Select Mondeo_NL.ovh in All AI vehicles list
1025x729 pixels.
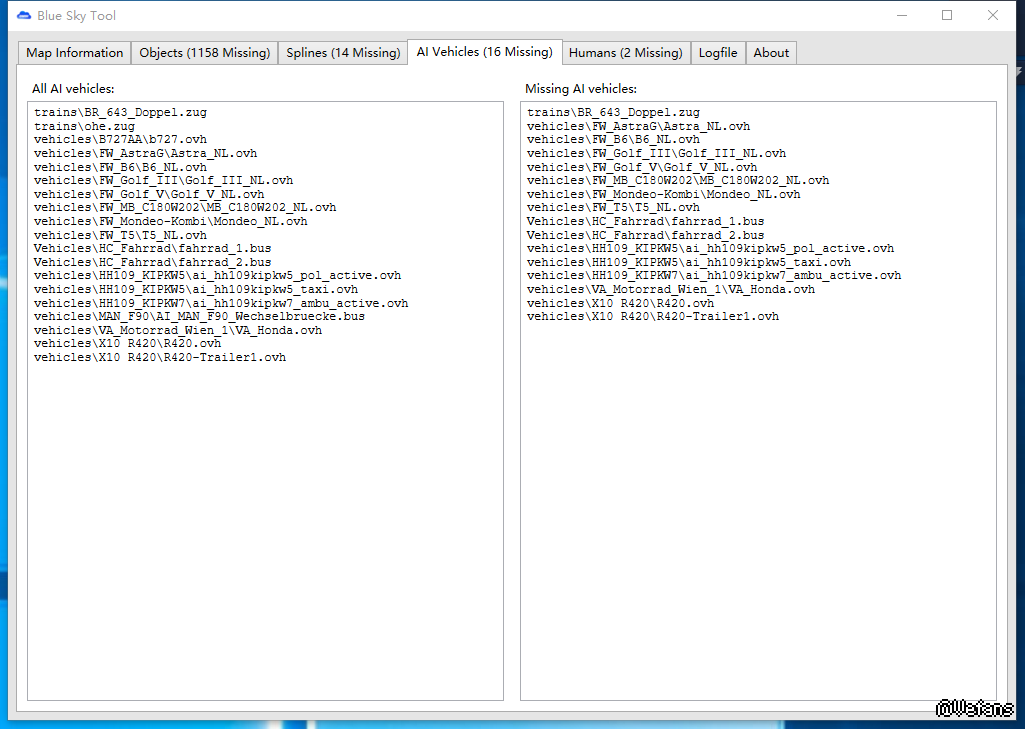click(x=171, y=221)
